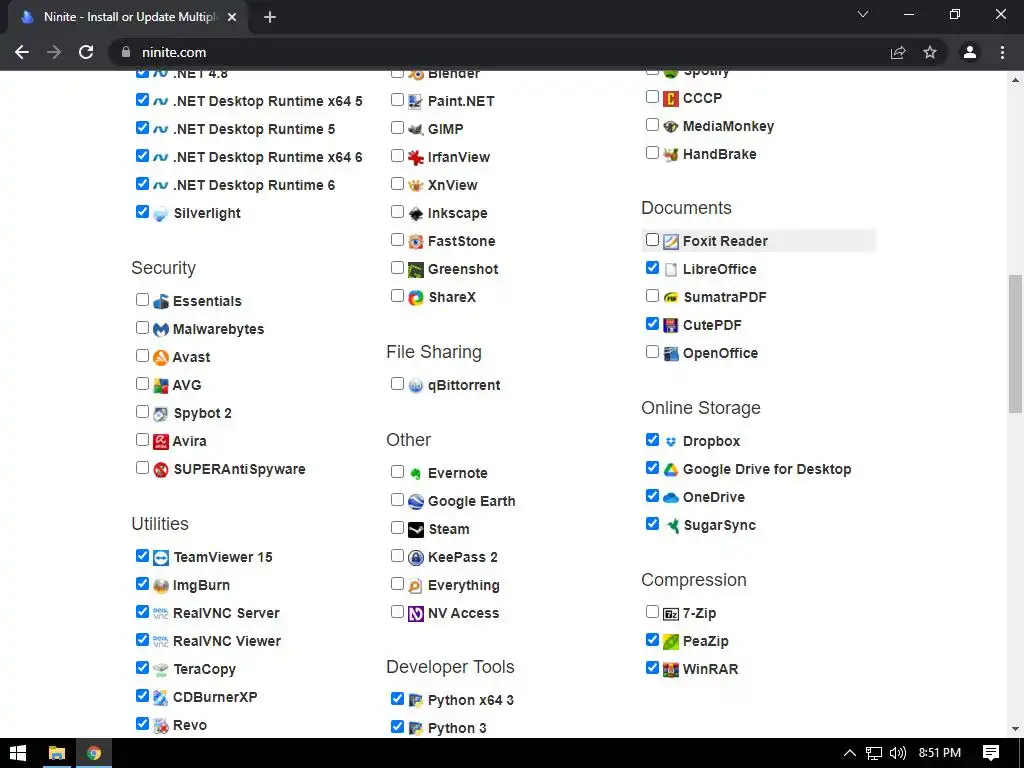Open the volume tray icon
1024x768 pixels.
(898, 753)
